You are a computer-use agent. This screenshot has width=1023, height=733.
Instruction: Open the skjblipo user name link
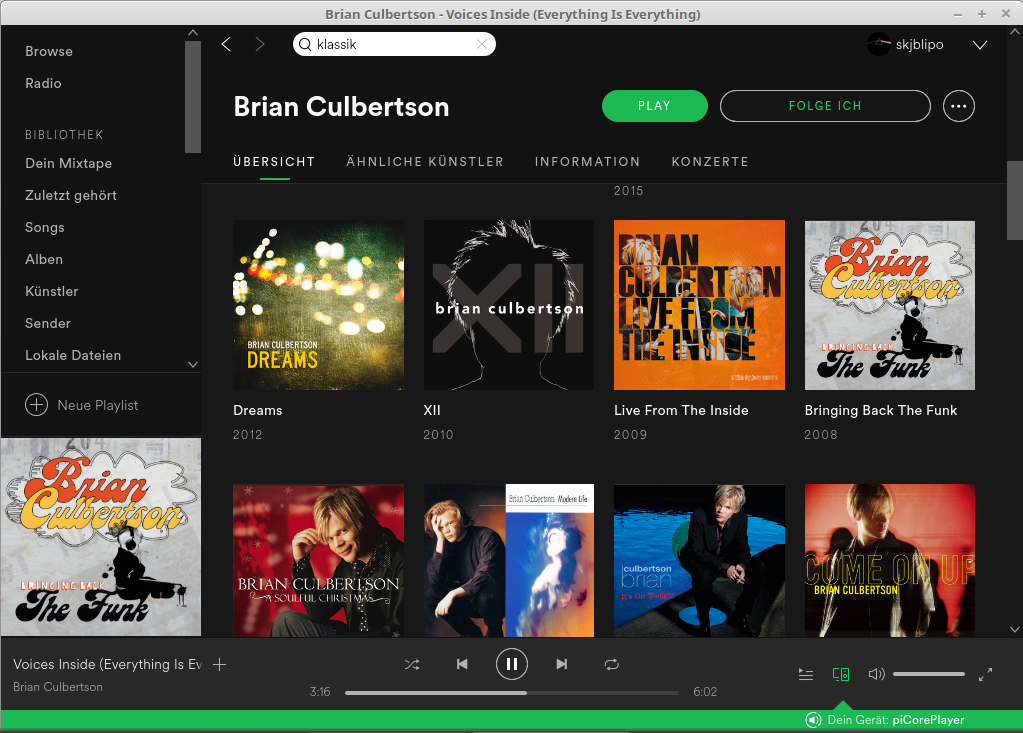919,44
